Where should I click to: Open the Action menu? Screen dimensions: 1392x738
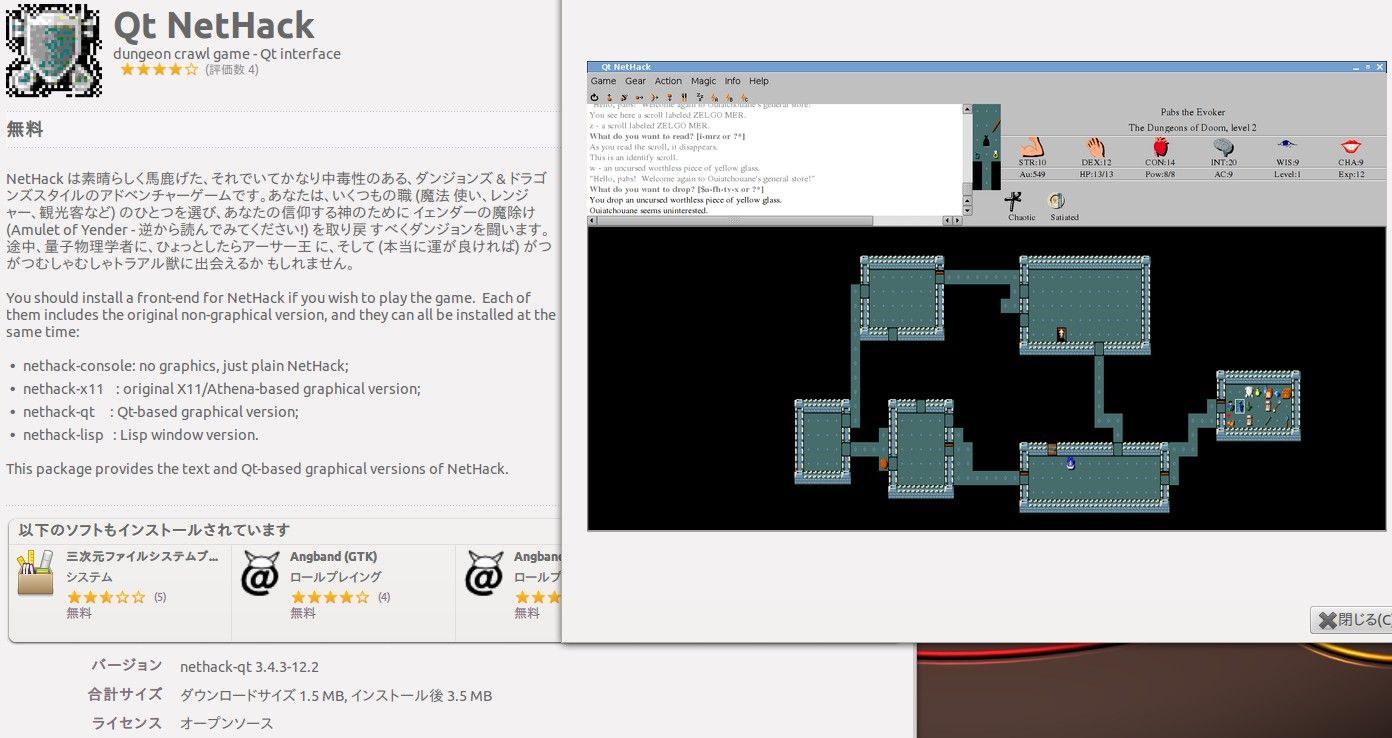point(668,81)
